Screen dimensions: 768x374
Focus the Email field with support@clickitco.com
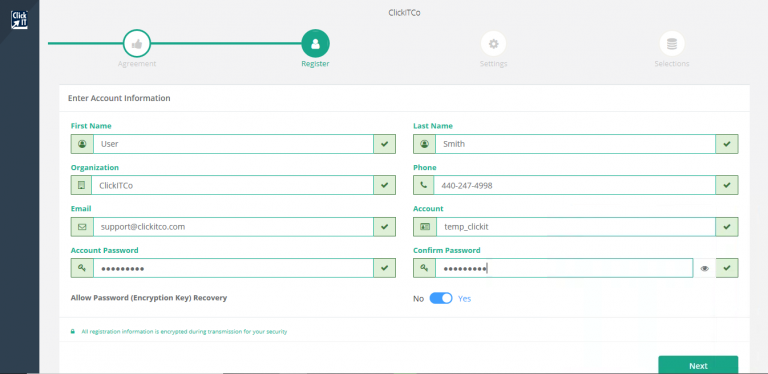(233, 227)
